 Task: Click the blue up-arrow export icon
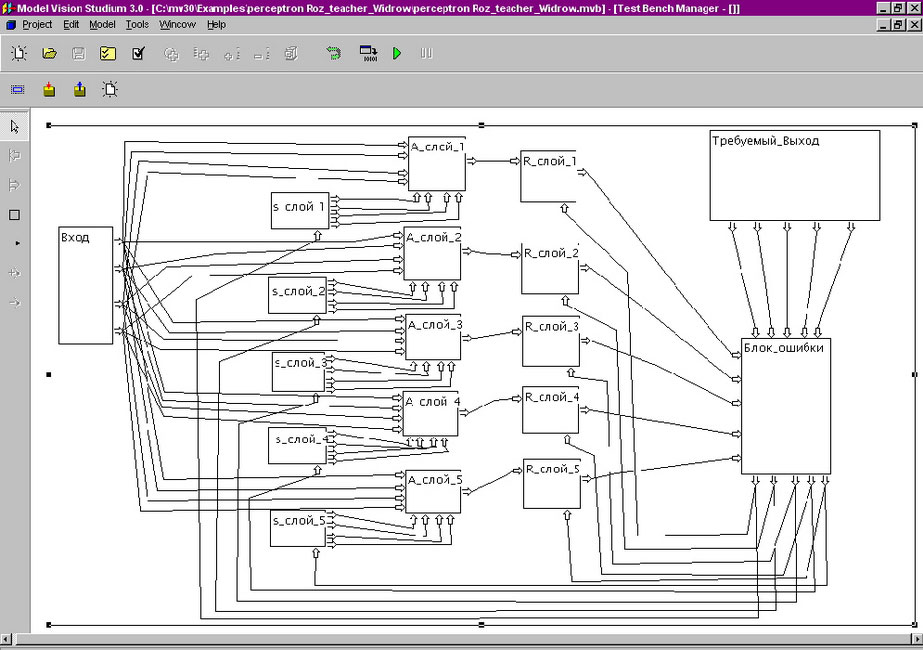tap(79, 90)
